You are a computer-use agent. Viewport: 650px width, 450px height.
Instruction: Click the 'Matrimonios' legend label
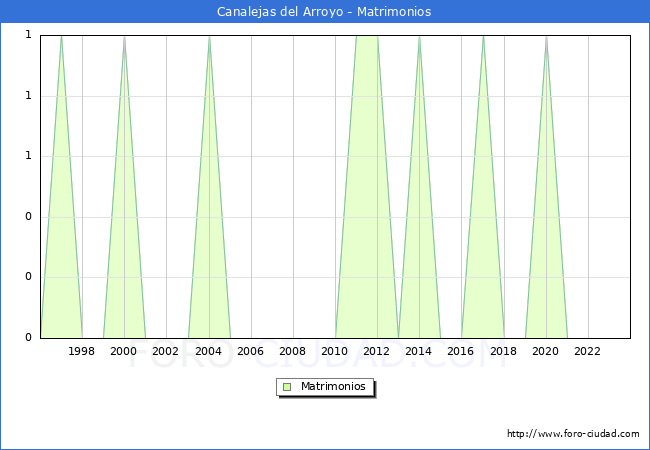[333, 387]
